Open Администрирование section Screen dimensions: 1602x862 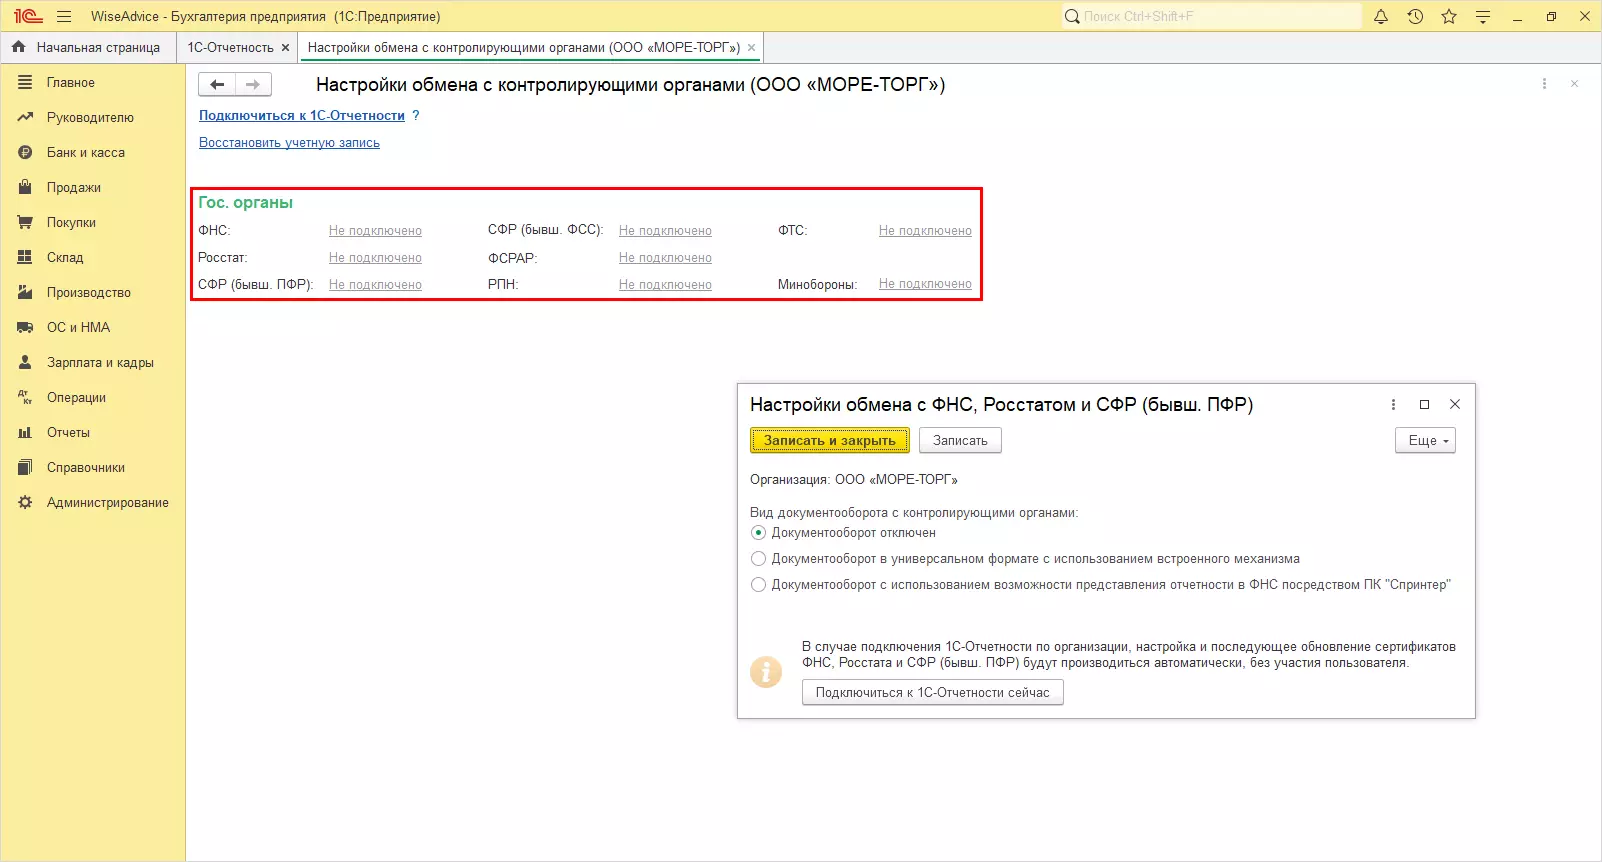[108, 503]
